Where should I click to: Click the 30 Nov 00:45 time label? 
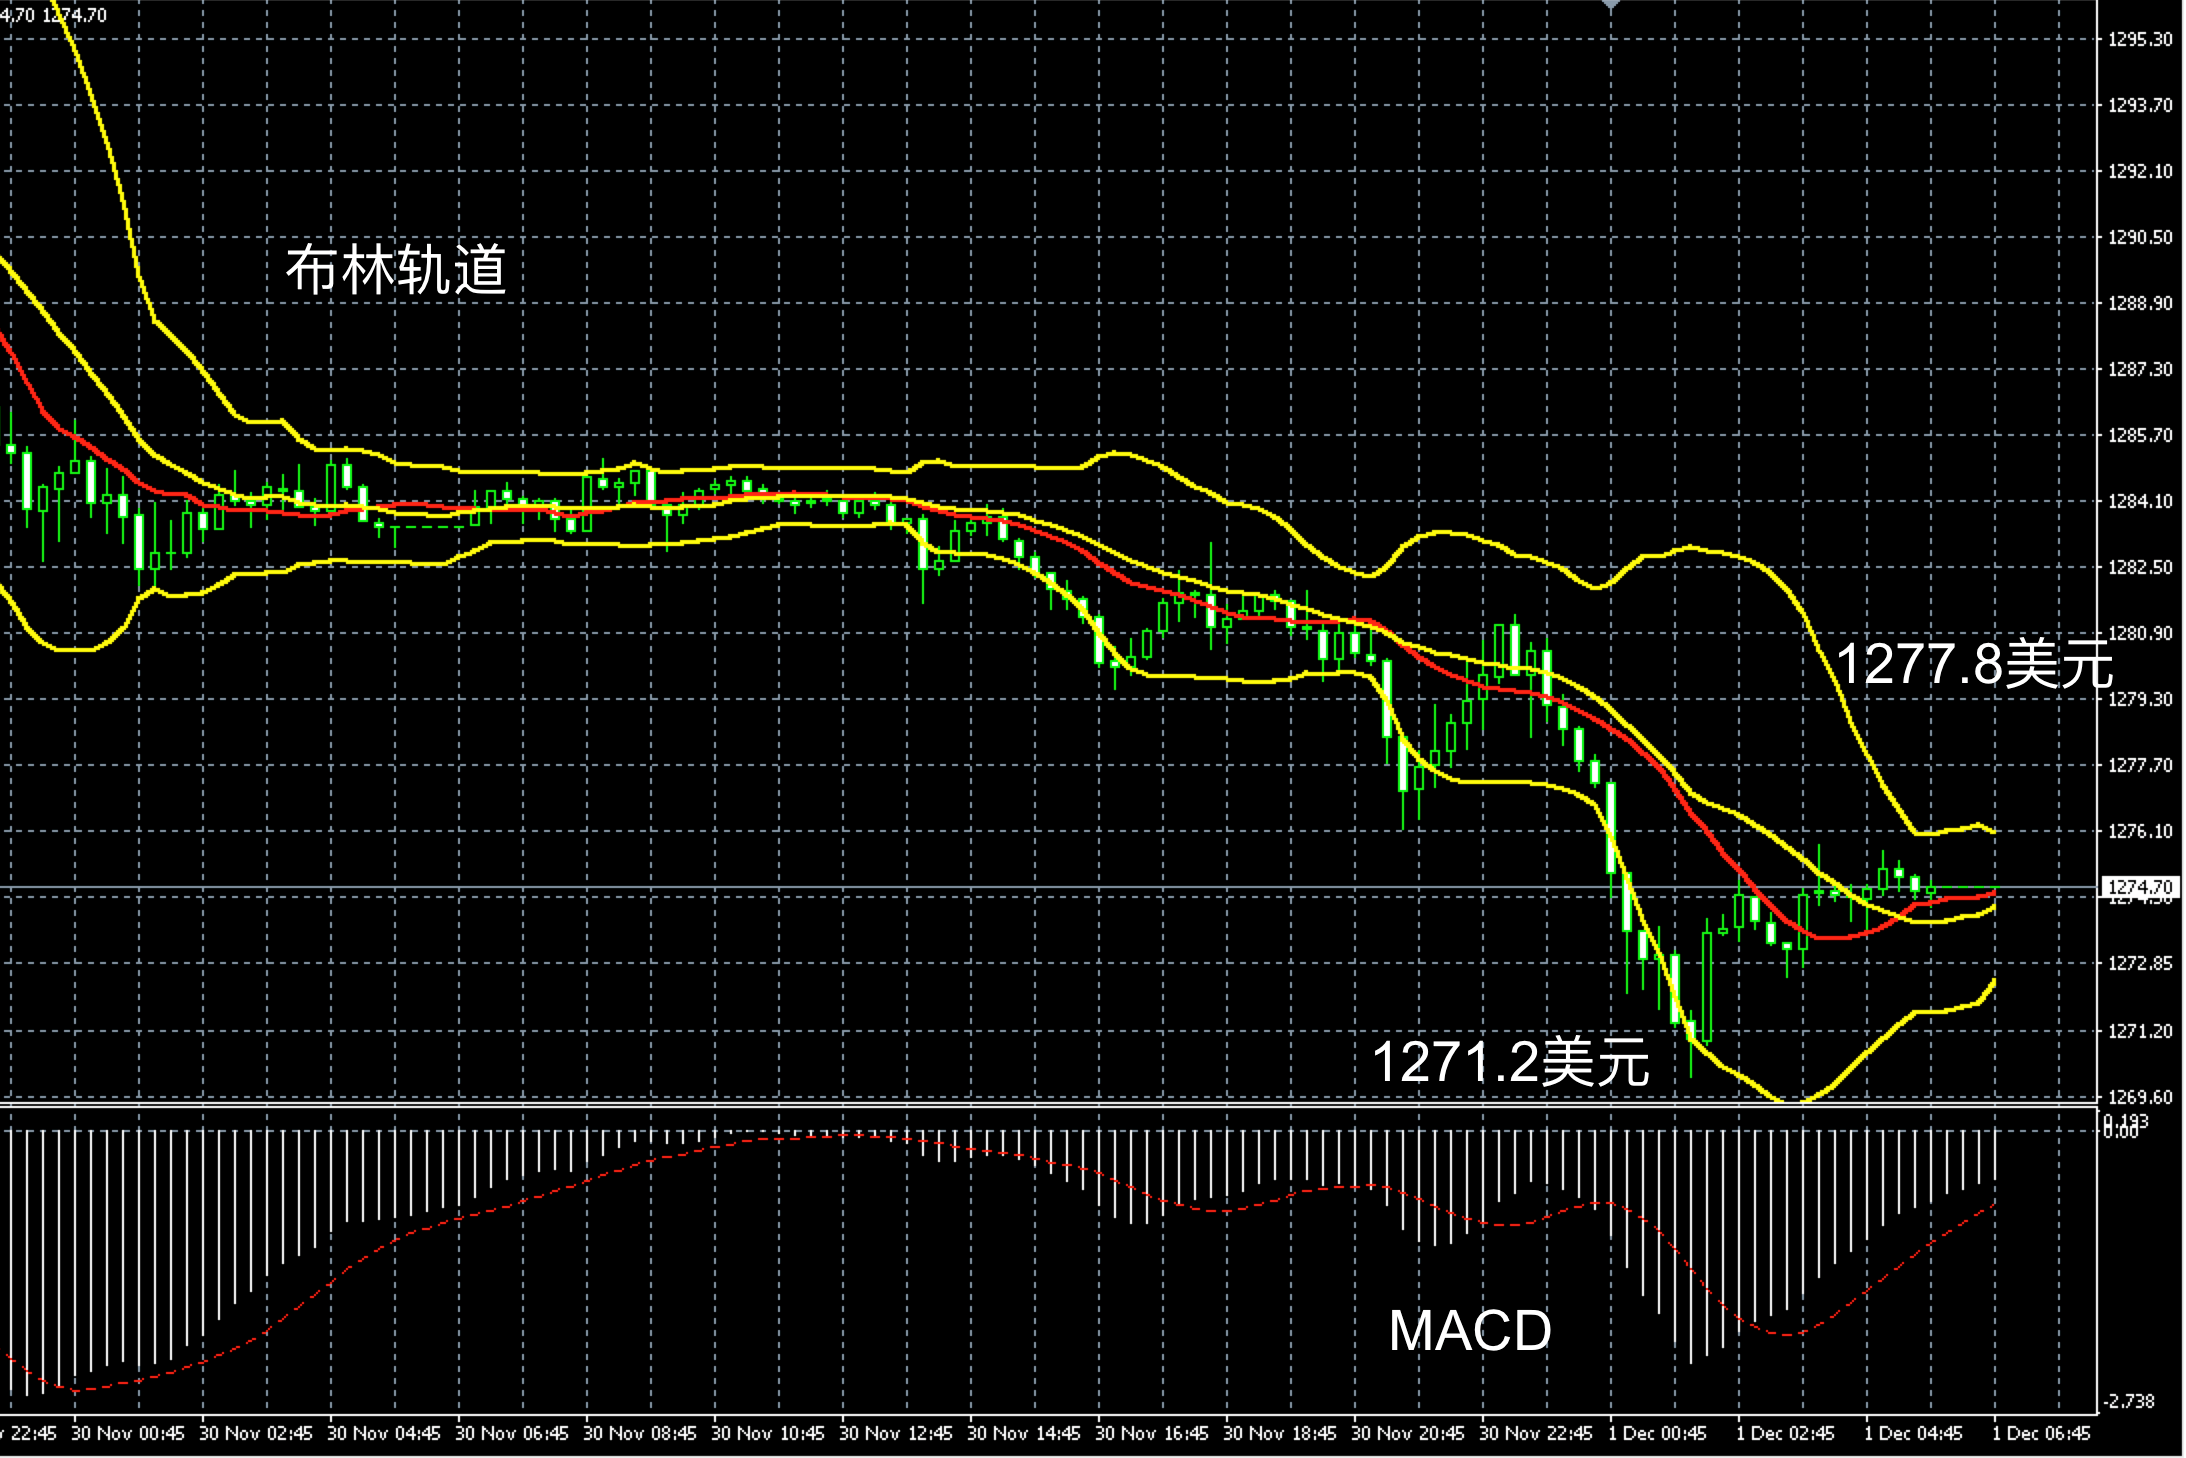pos(128,1433)
